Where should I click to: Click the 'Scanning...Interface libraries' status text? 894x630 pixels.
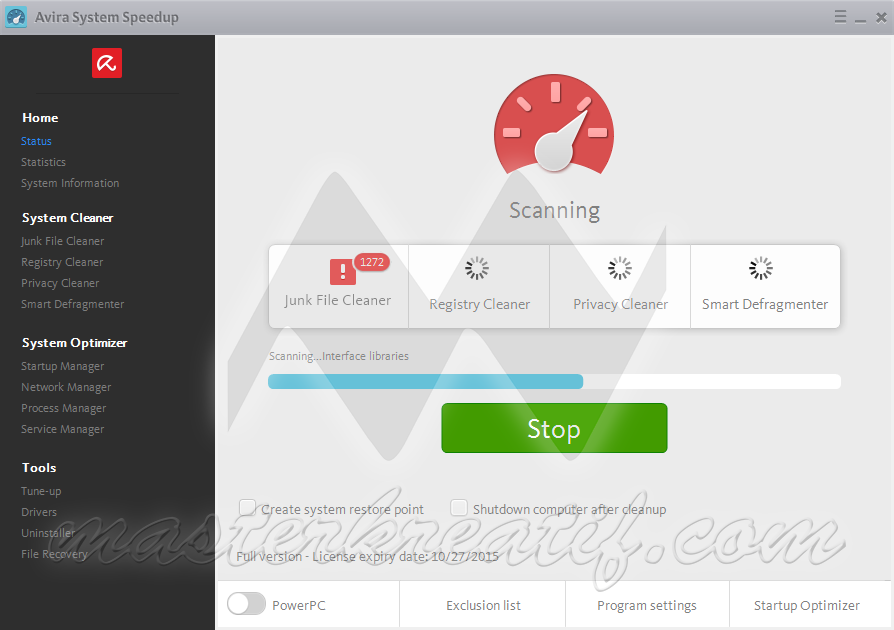(339, 356)
